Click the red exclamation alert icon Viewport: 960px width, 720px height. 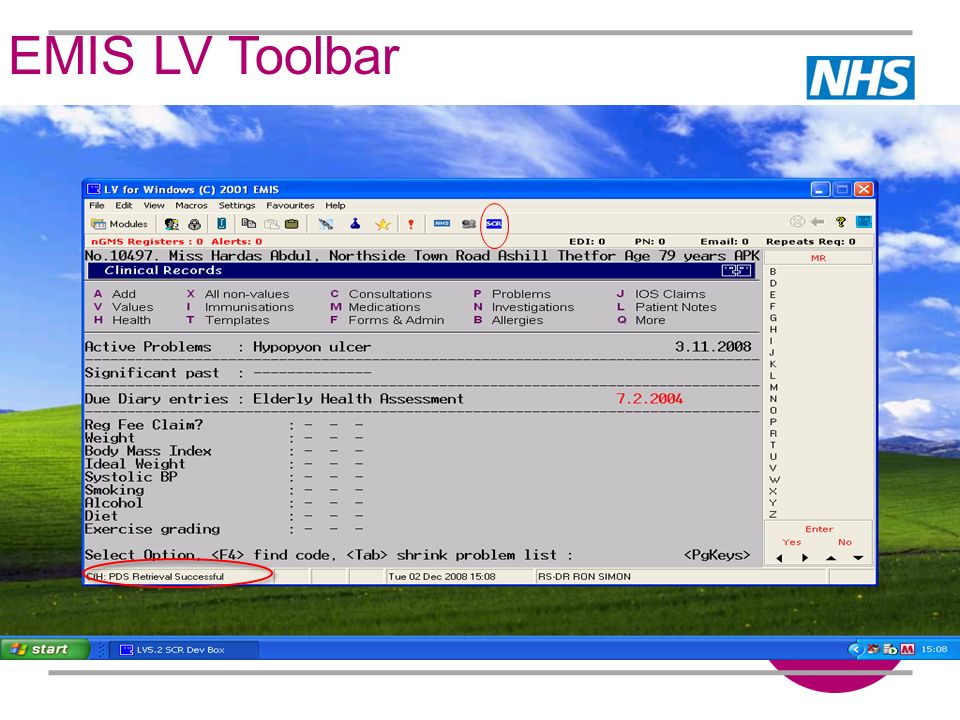pyautogui.click(x=411, y=224)
